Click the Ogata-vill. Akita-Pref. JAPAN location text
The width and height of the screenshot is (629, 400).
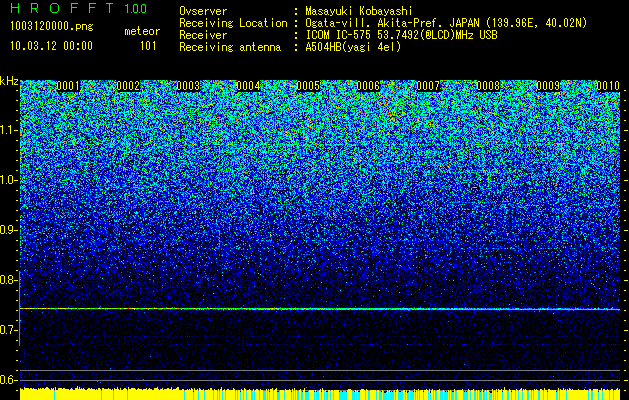446,23
